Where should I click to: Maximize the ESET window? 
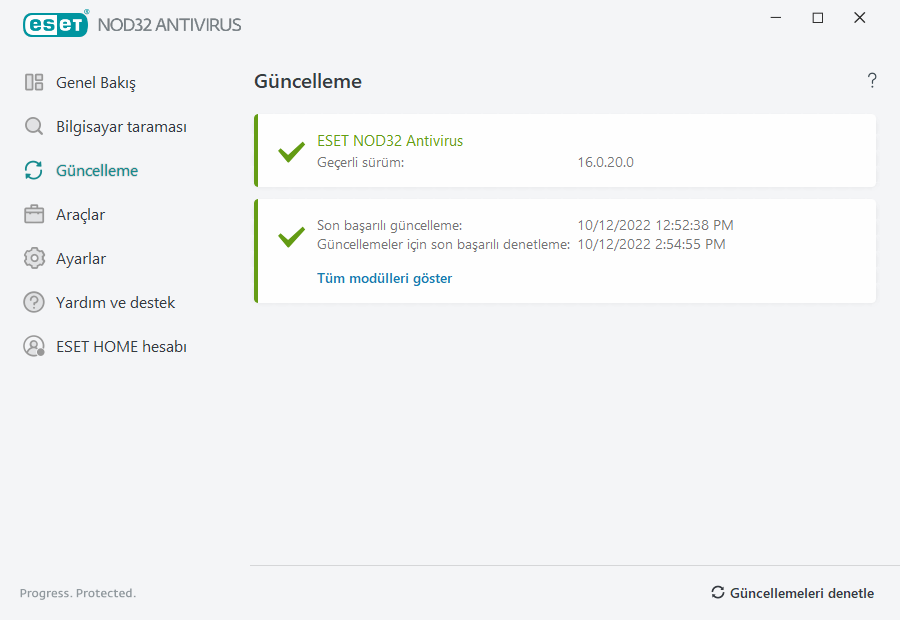[818, 18]
